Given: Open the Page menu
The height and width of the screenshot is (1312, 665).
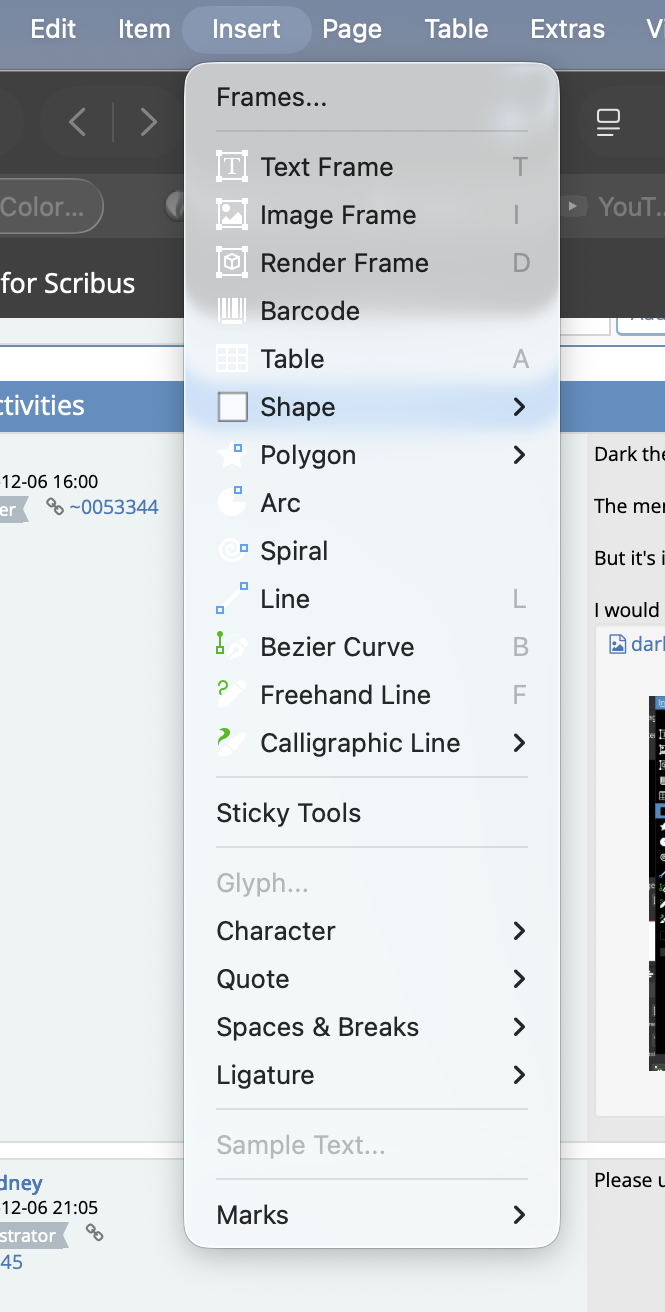Looking at the screenshot, I should (x=352, y=29).
